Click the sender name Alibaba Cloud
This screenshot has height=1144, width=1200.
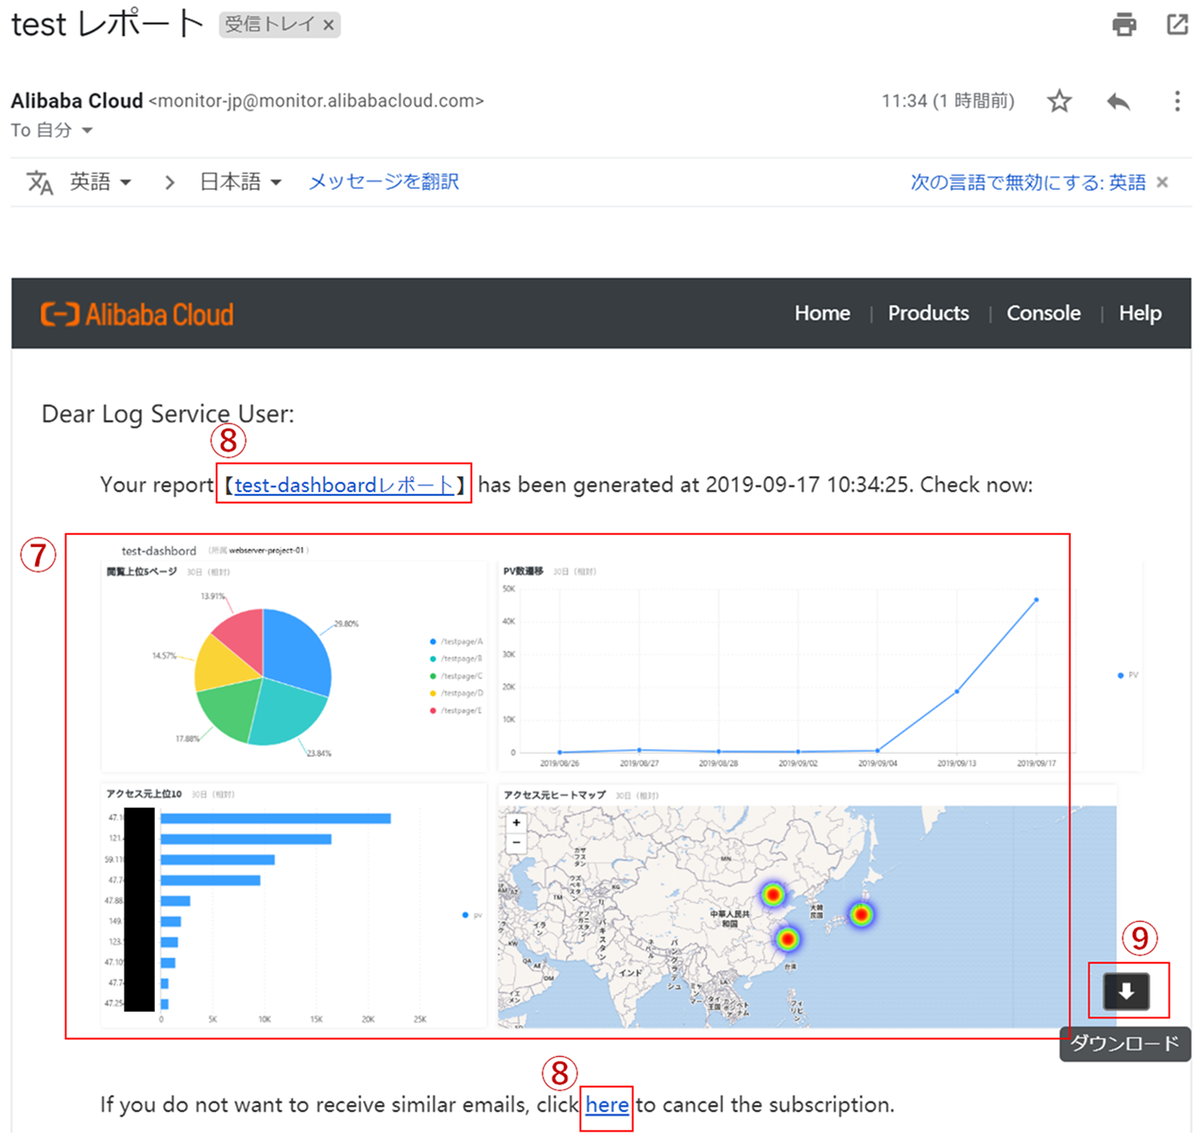point(77,101)
